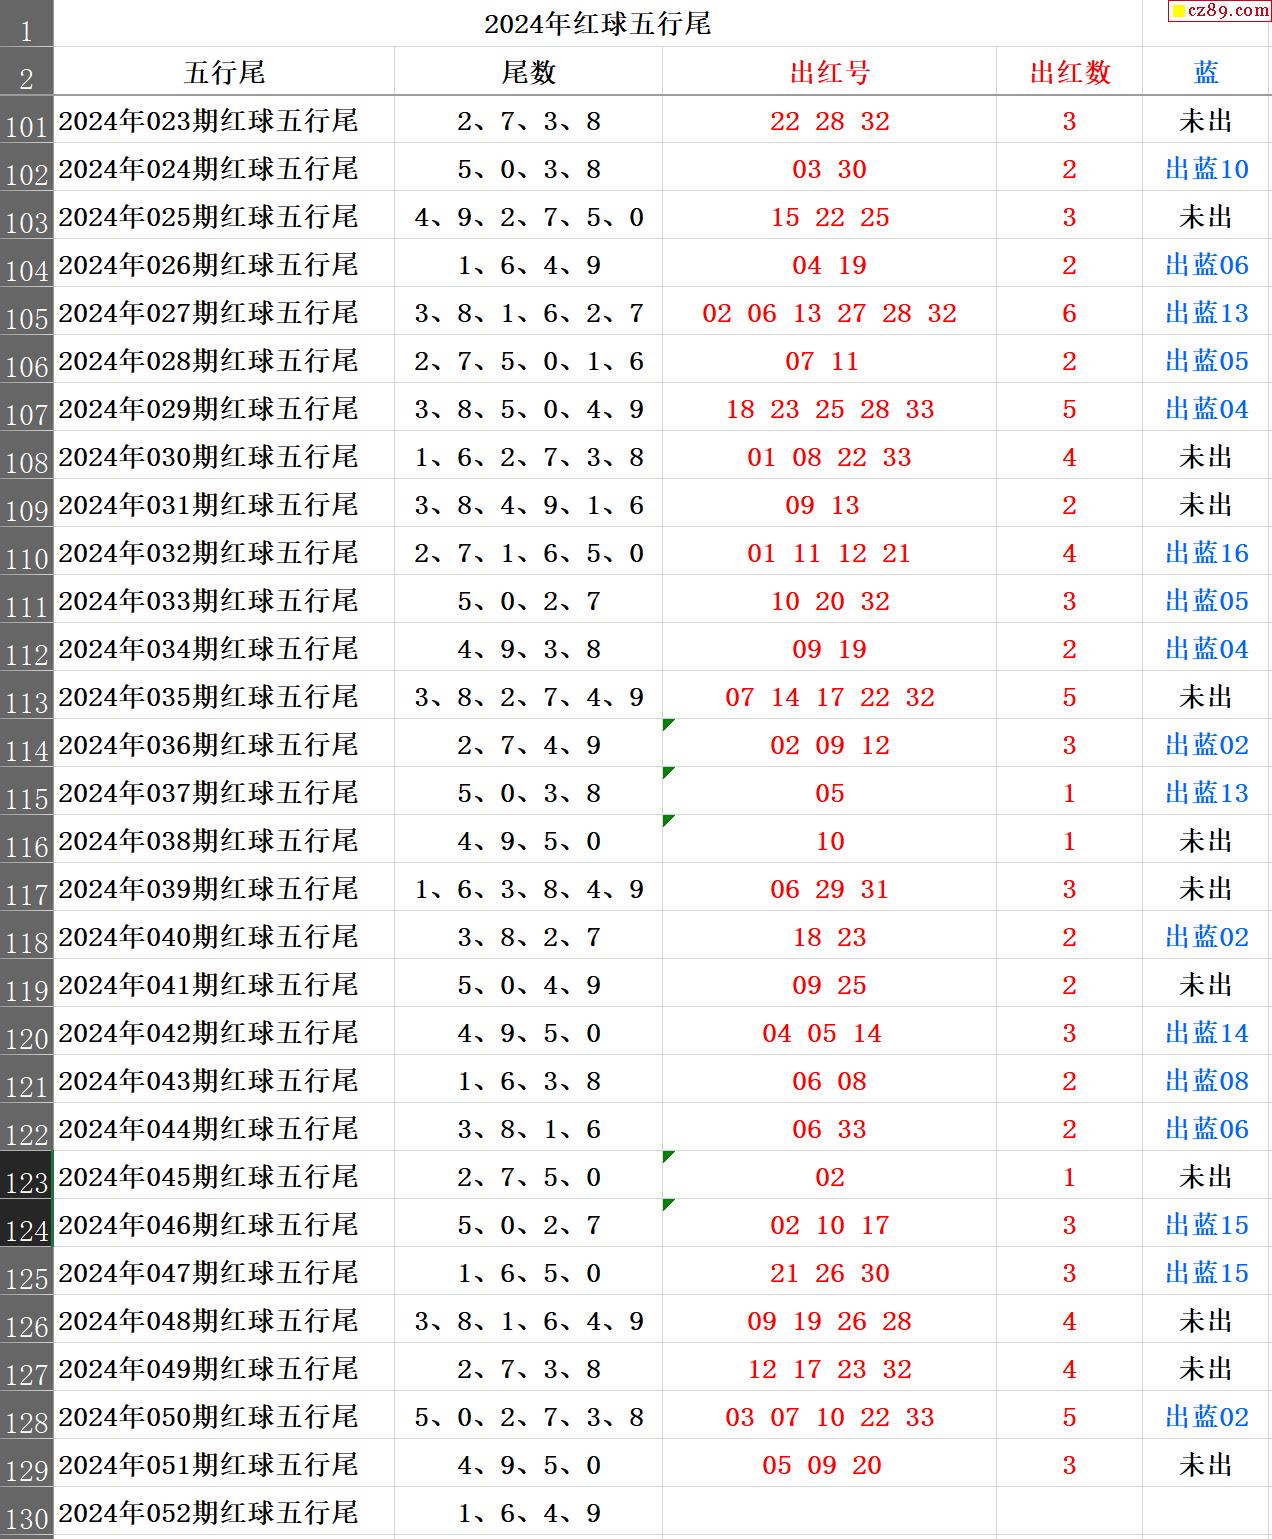Click red numbers 21 26 30
This screenshot has height=1539, width=1272.
tap(829, 1273)
